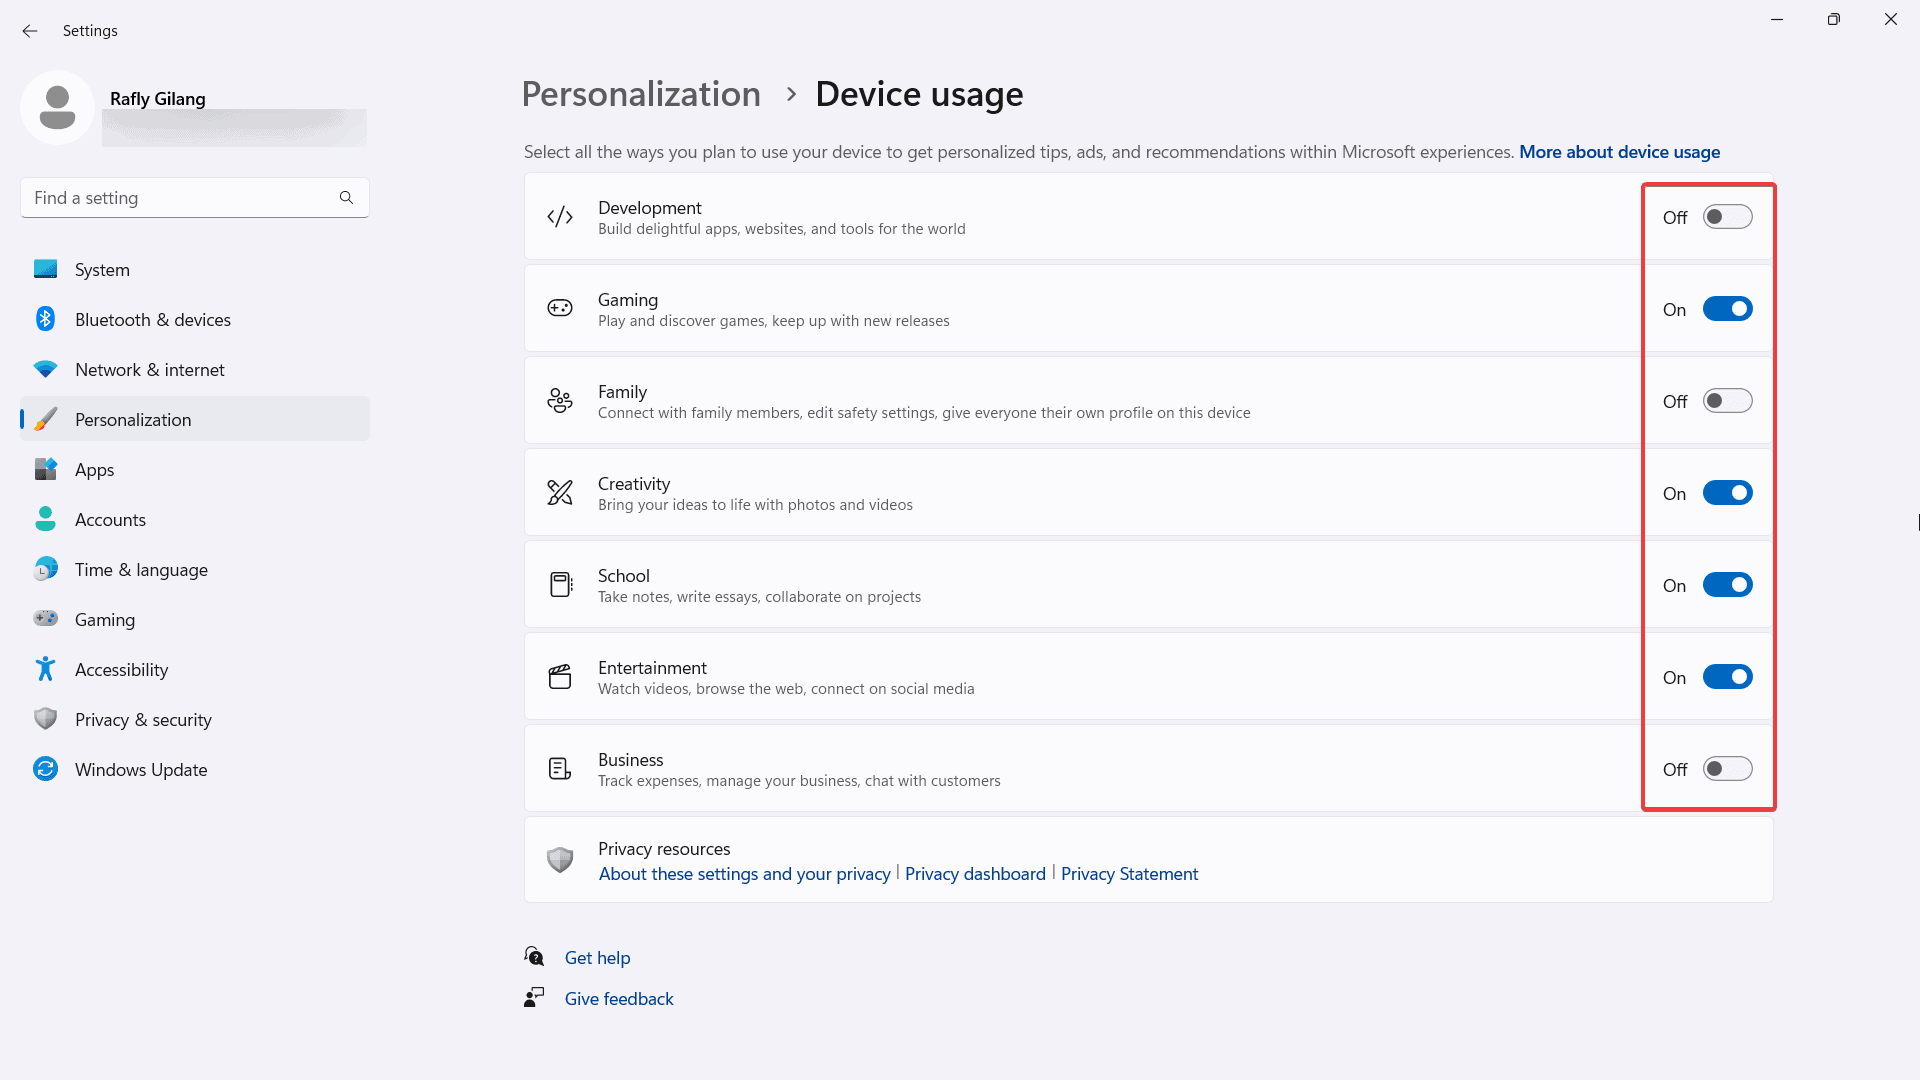1920x1080 pixels.
Task: Click the Development settings icon
Action: coord(559,218)
